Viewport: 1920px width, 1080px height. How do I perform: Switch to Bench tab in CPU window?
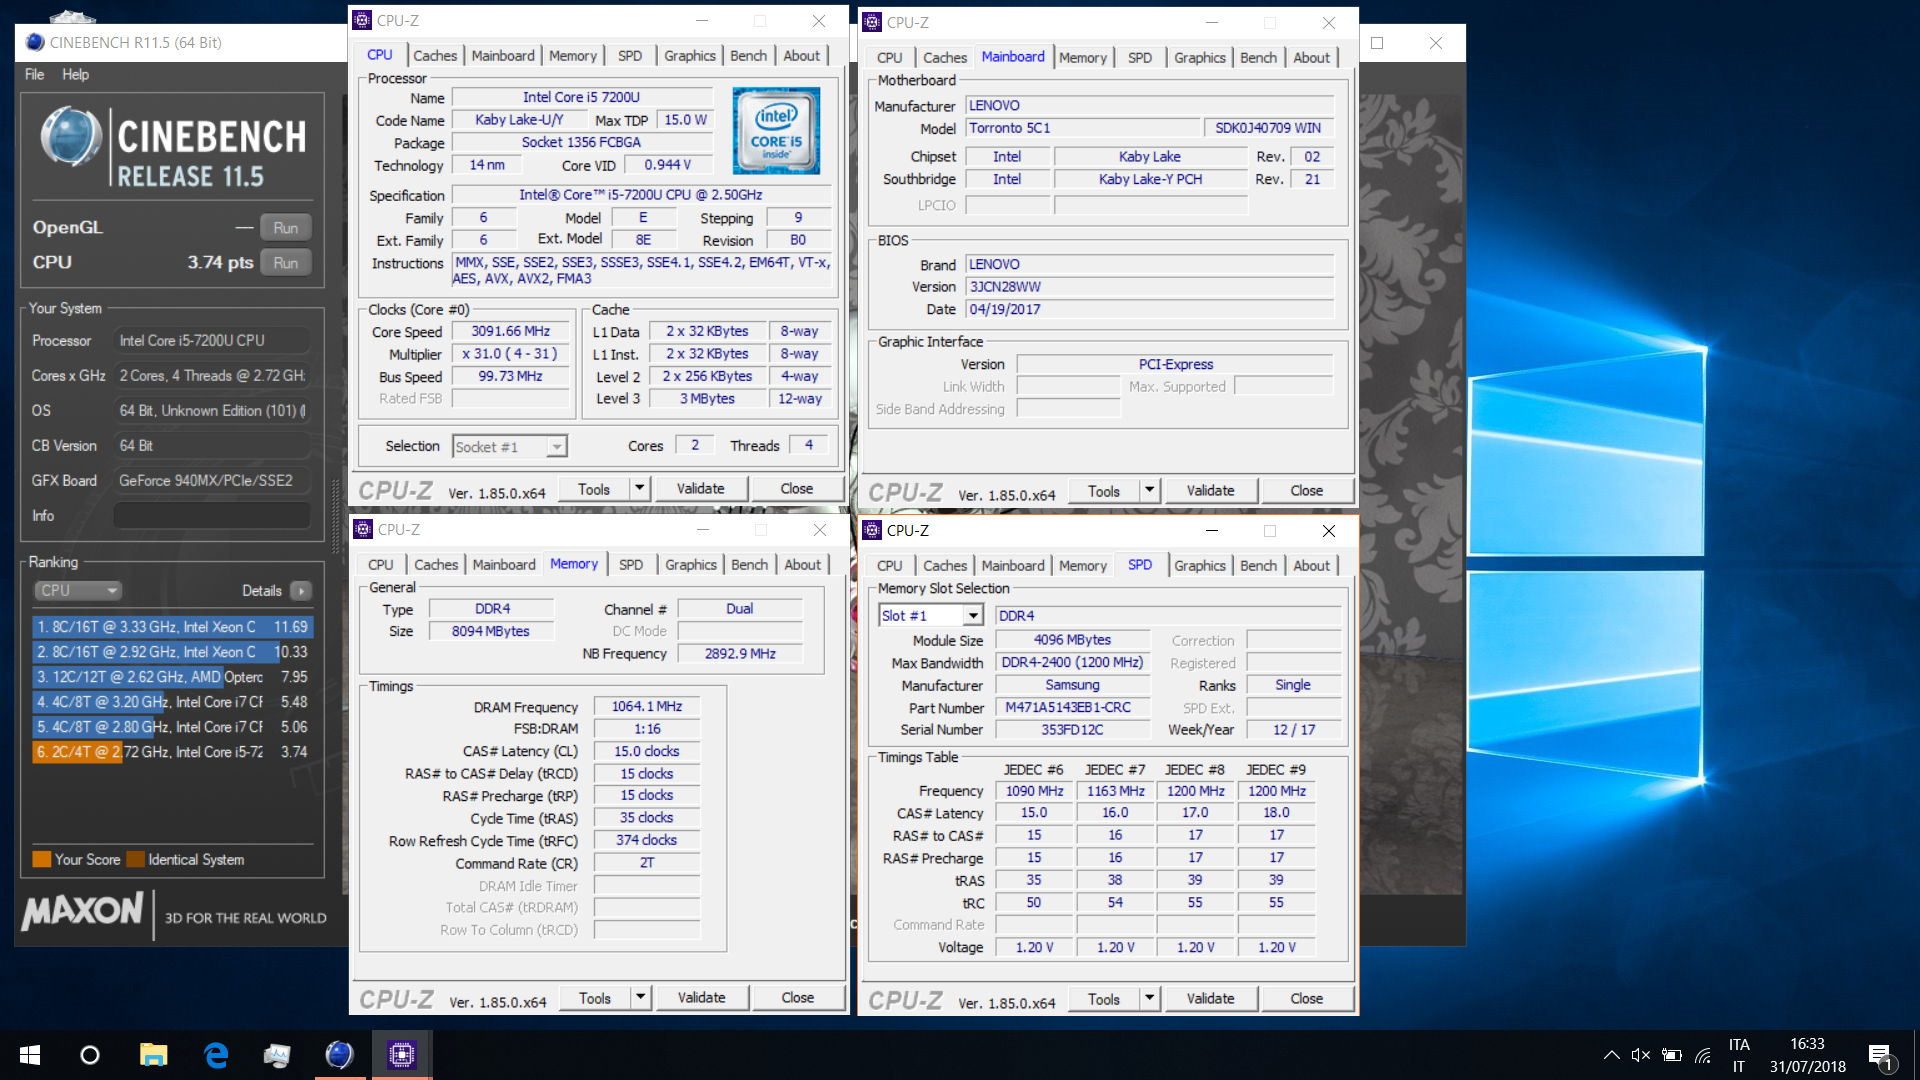[x=748, y=56]
